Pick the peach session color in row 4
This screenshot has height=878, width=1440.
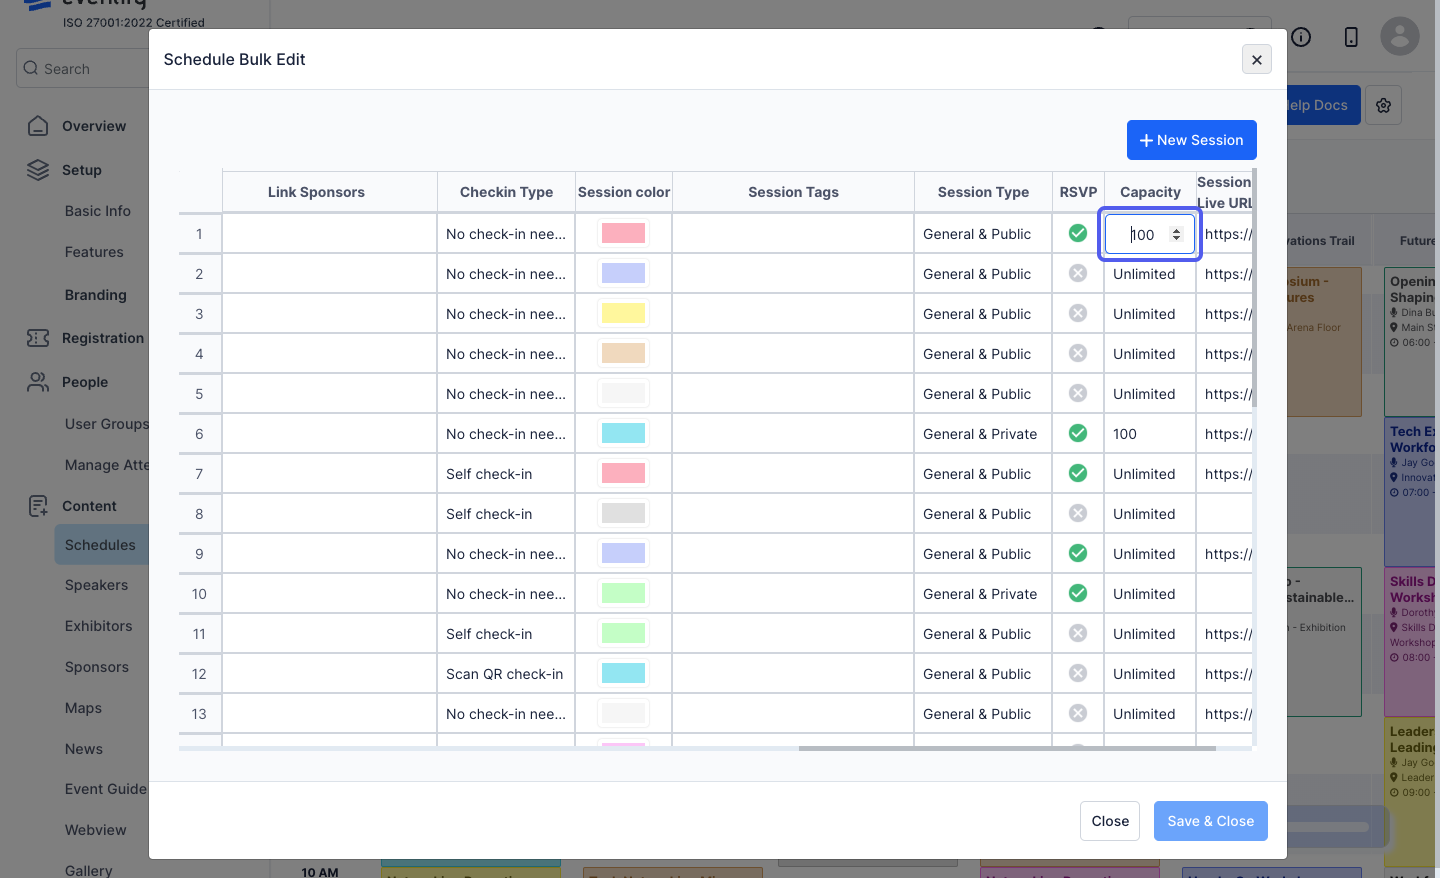[623, 353]
